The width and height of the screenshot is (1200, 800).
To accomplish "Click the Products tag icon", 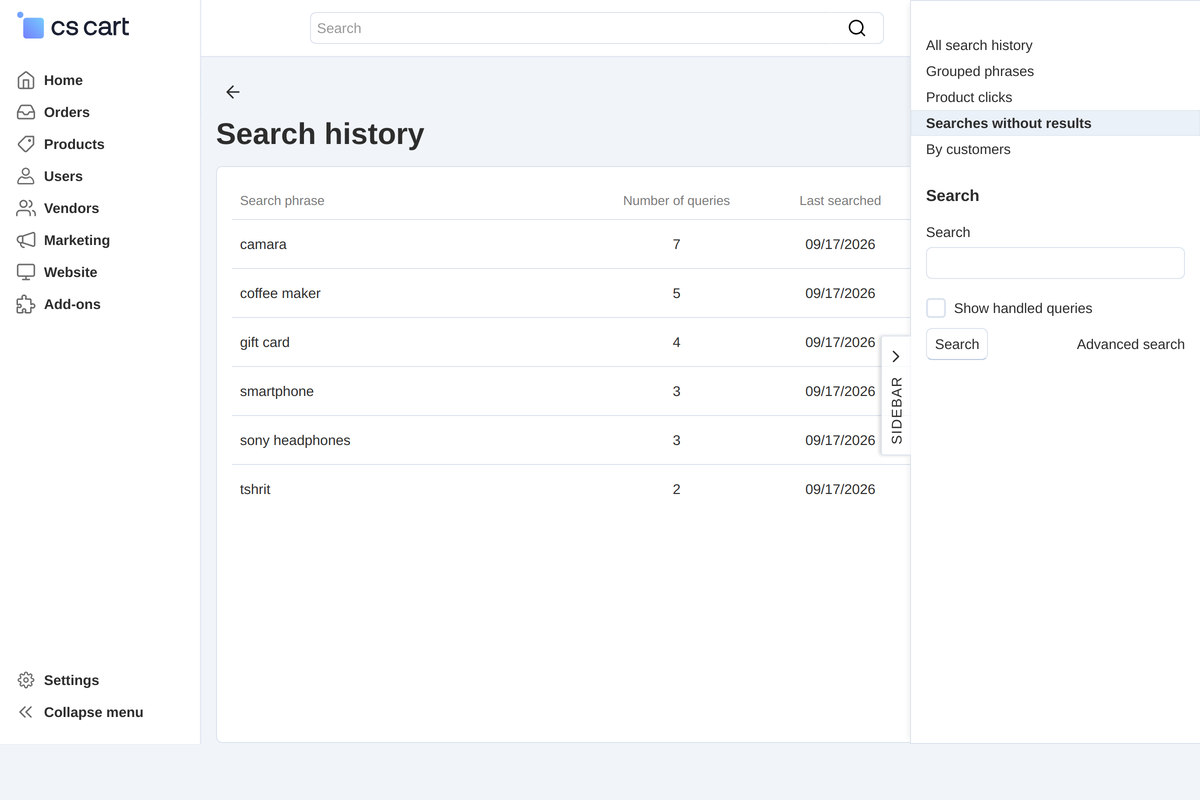I will click(26, 144).
